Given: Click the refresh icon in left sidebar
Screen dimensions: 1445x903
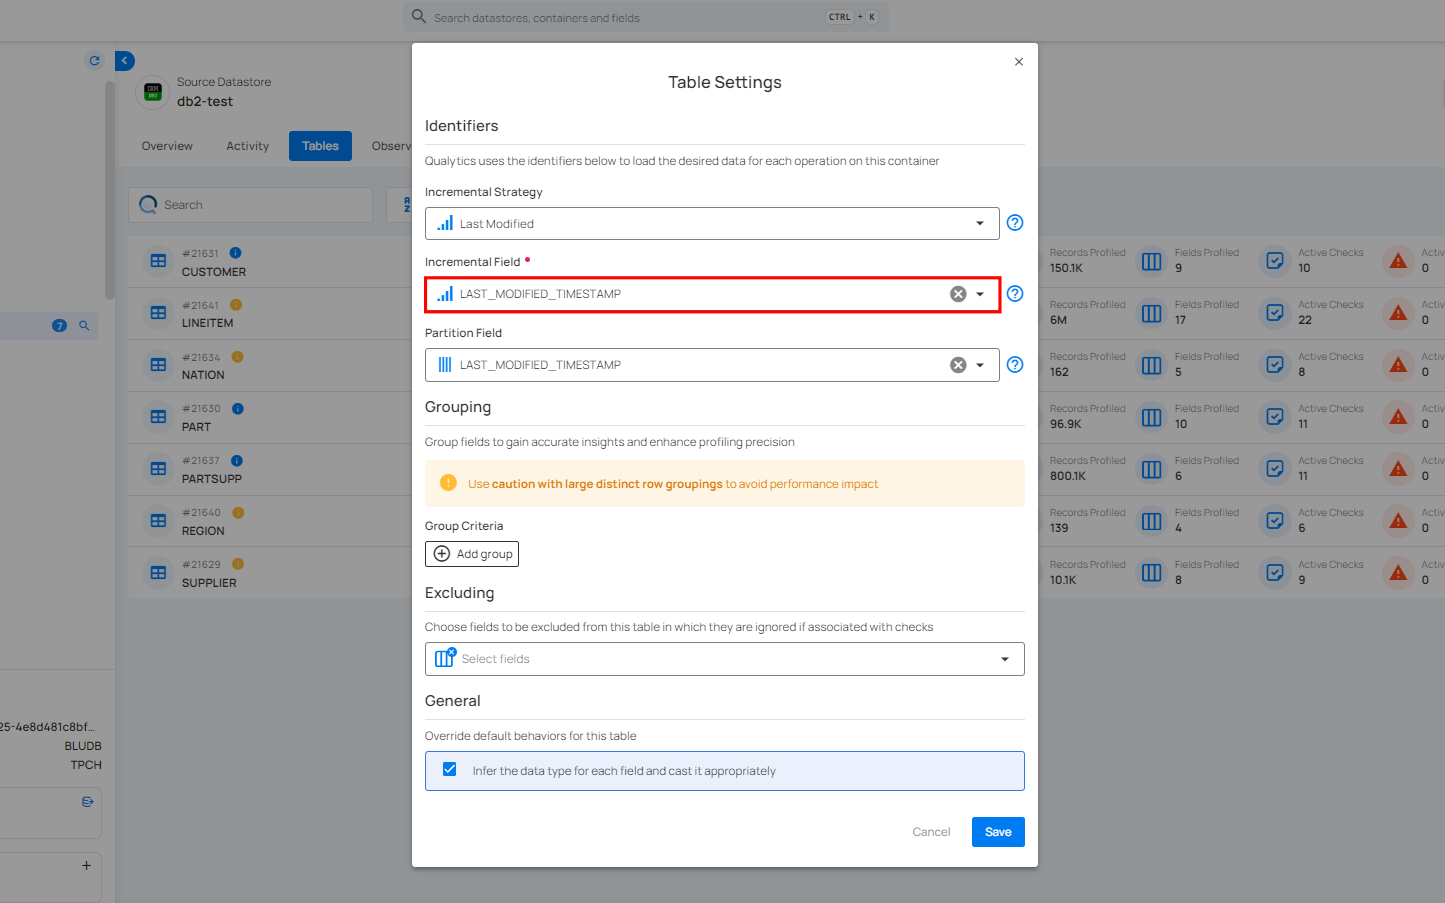Looking at the screenshot, I should [x=95, y=61].
